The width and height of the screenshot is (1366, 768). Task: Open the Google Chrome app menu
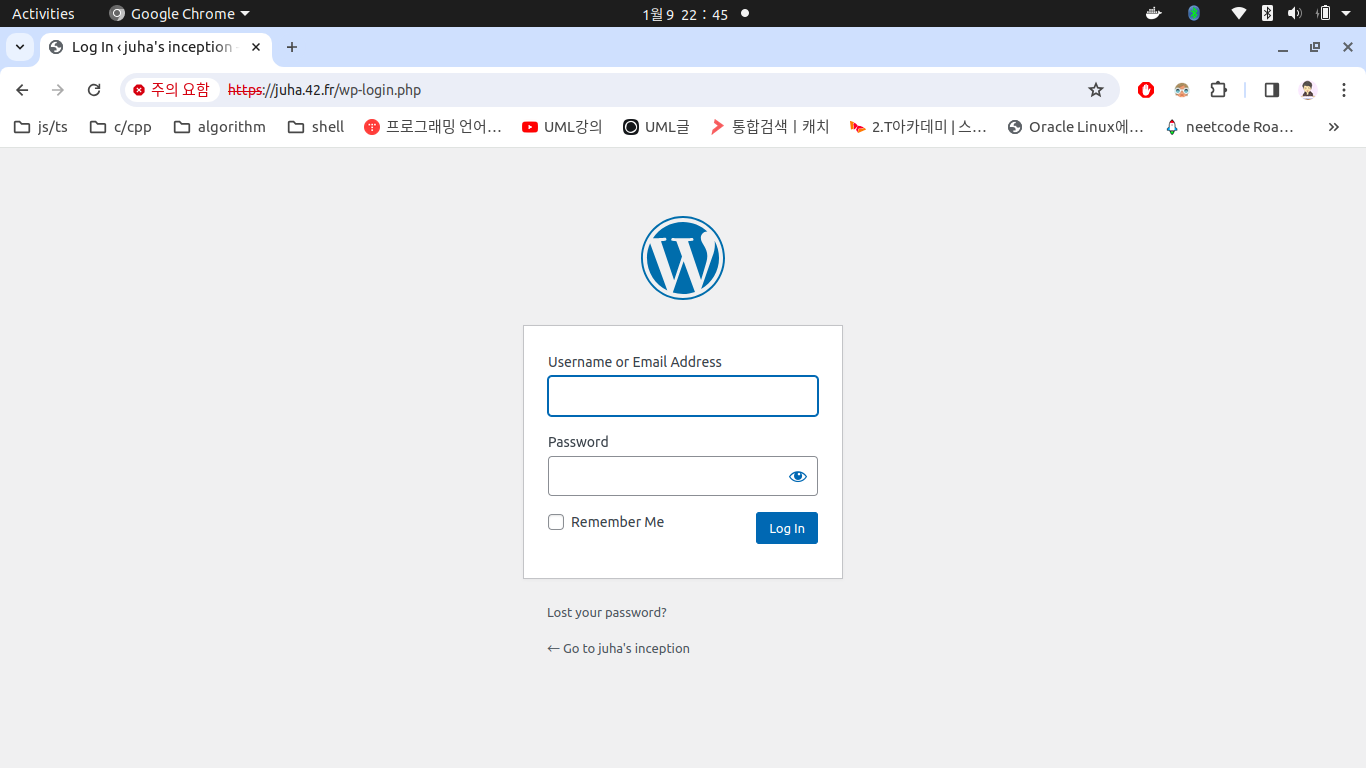[179, 13]
